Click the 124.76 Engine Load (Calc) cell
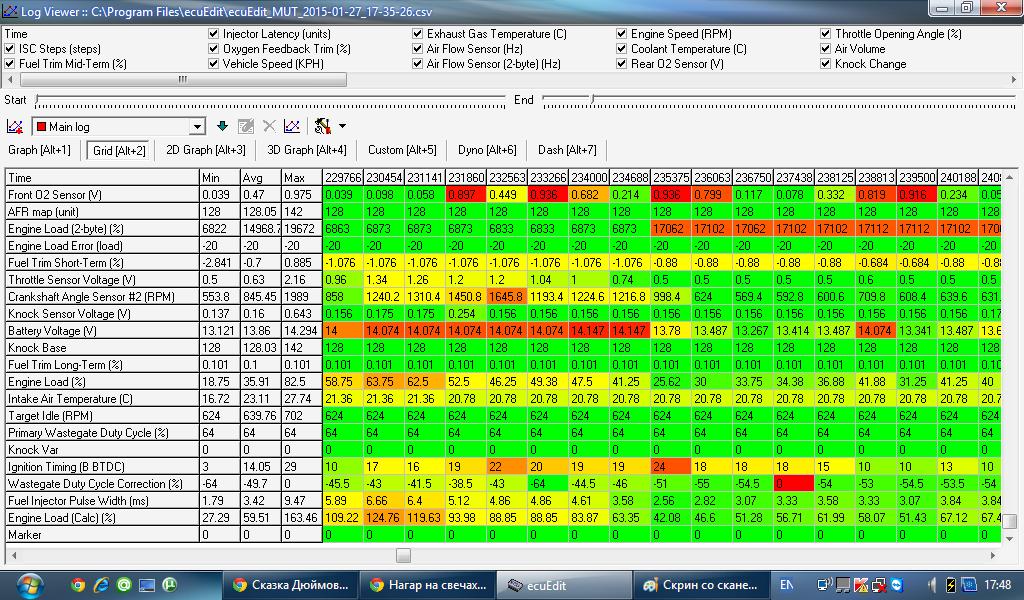Viewport: 1024px width, 600px height. click(385, 517)
